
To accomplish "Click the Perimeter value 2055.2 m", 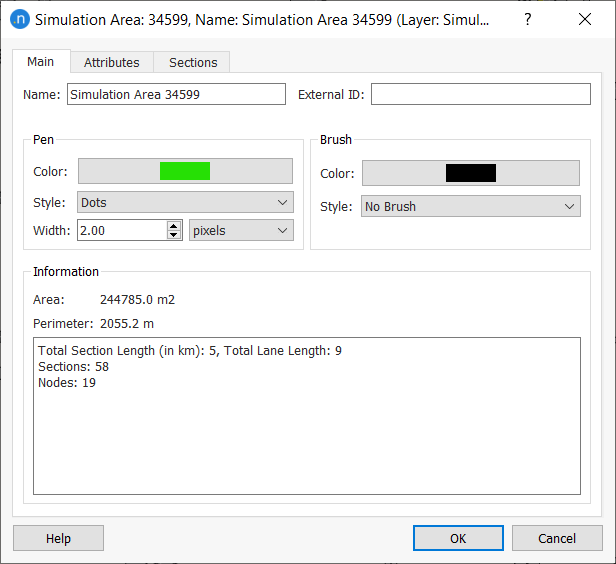I will tap(126, 324).
